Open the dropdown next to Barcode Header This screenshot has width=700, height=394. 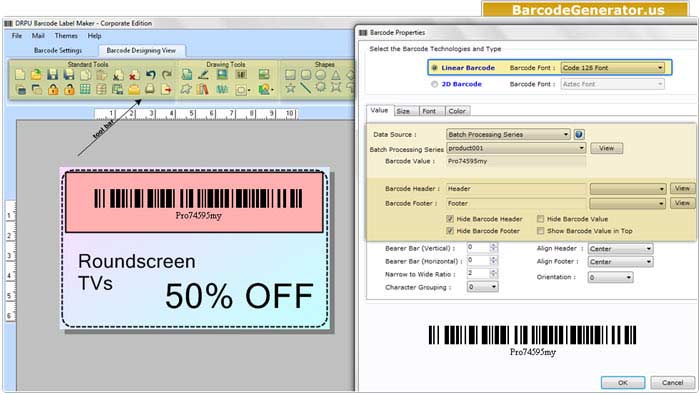click(628, 189)
